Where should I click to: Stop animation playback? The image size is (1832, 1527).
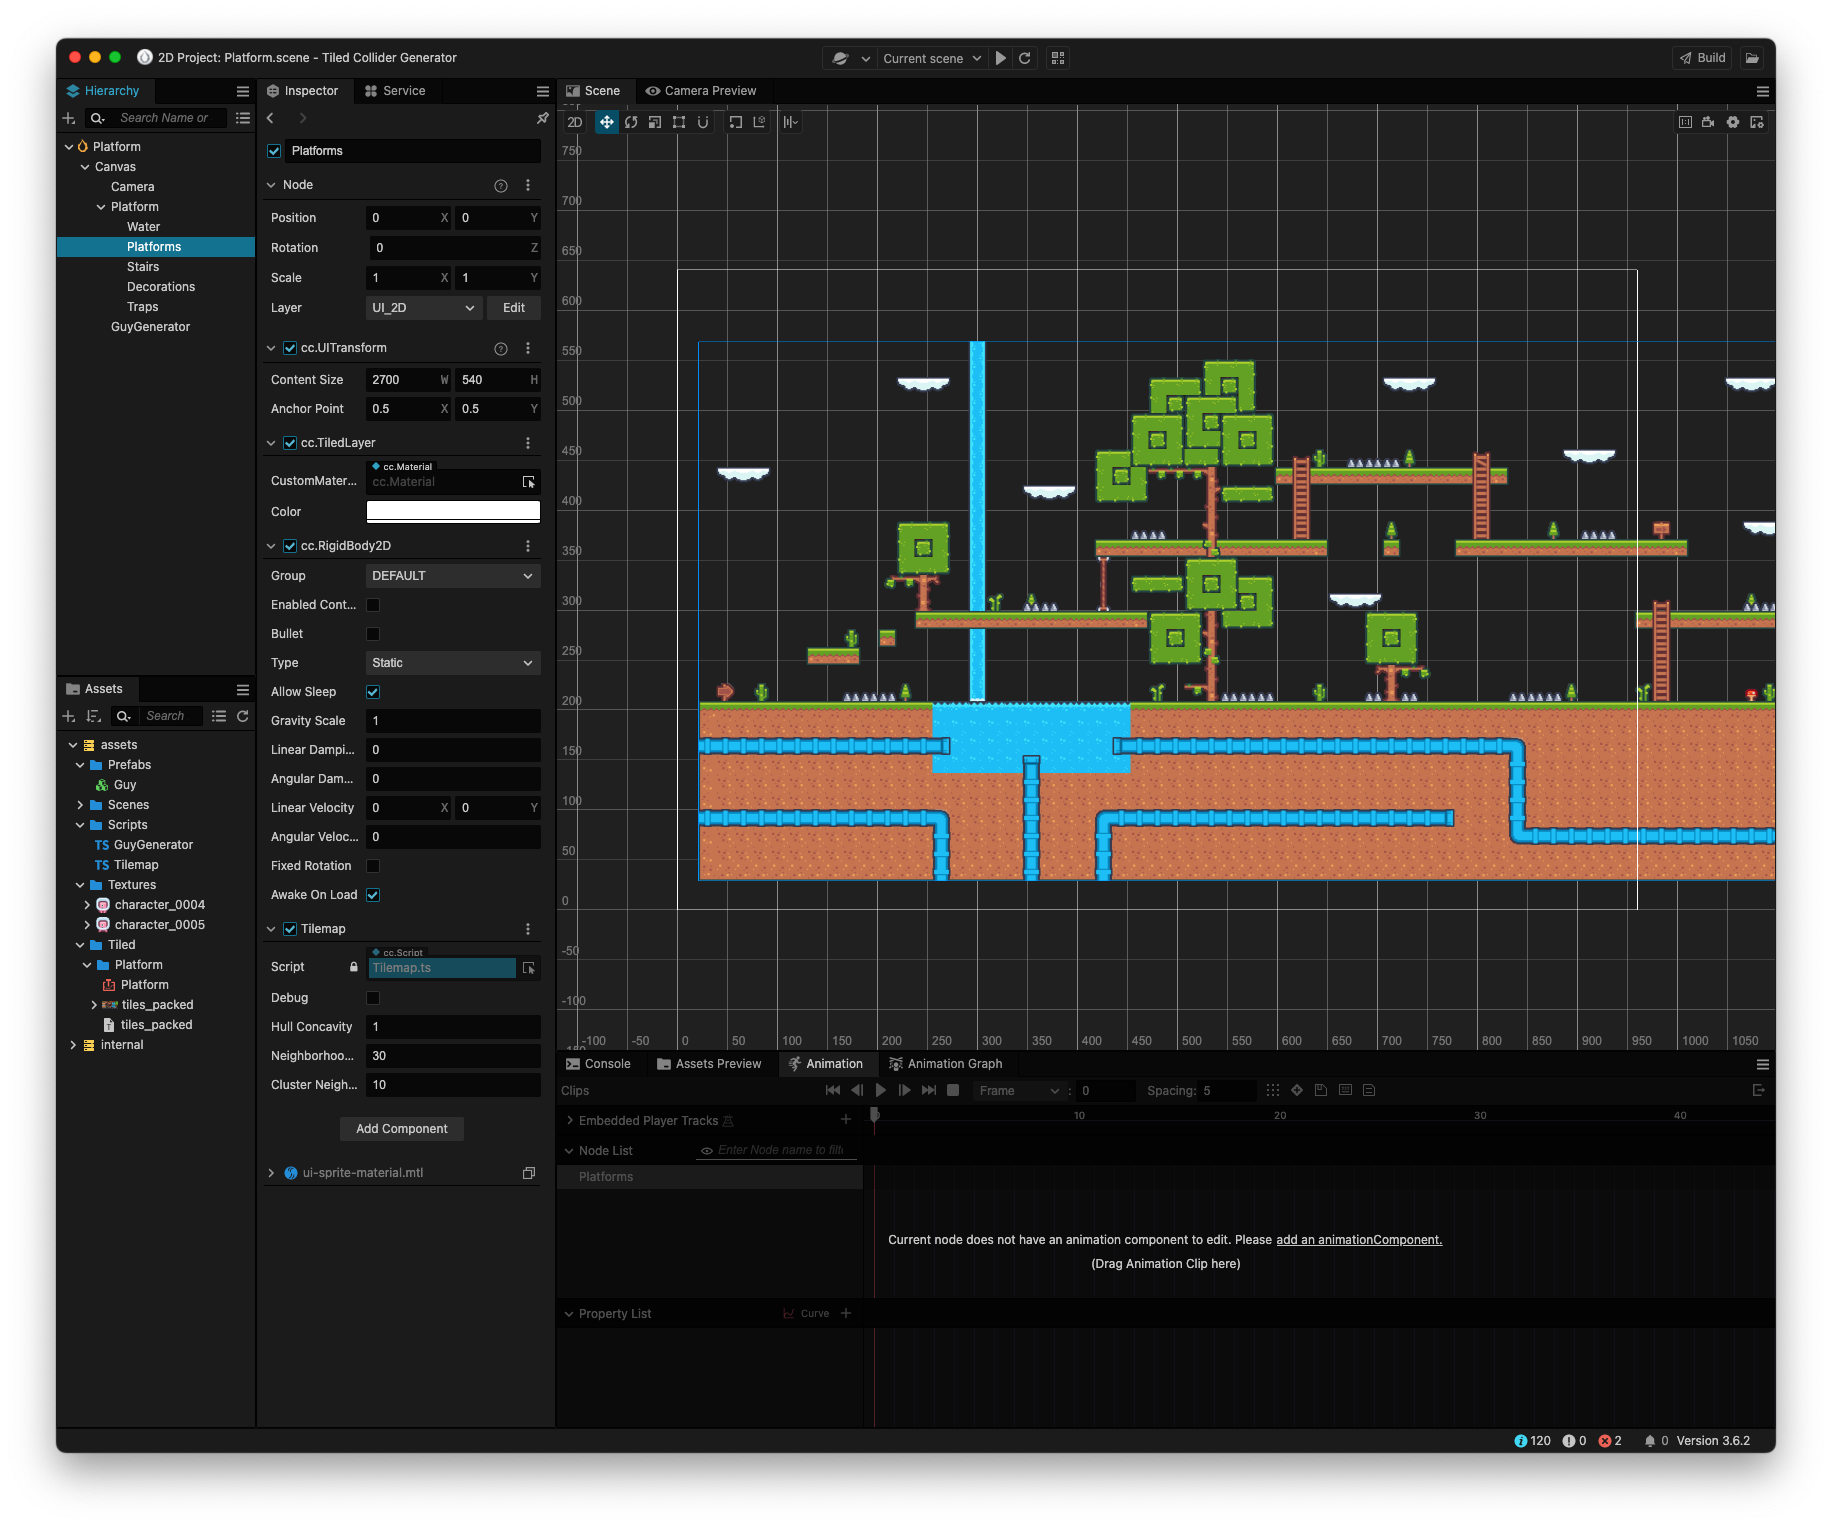click(x=953, y=1090)
